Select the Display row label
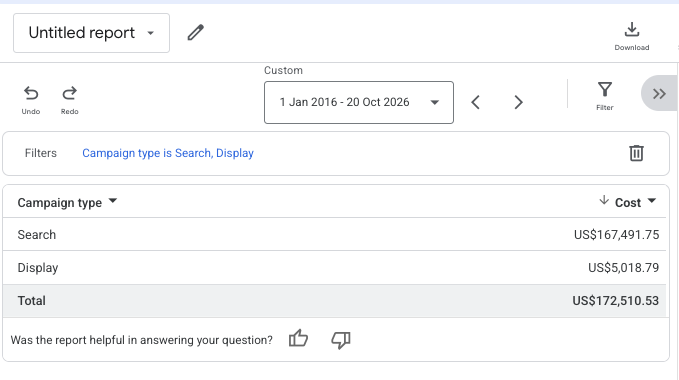 click(38, 268)
